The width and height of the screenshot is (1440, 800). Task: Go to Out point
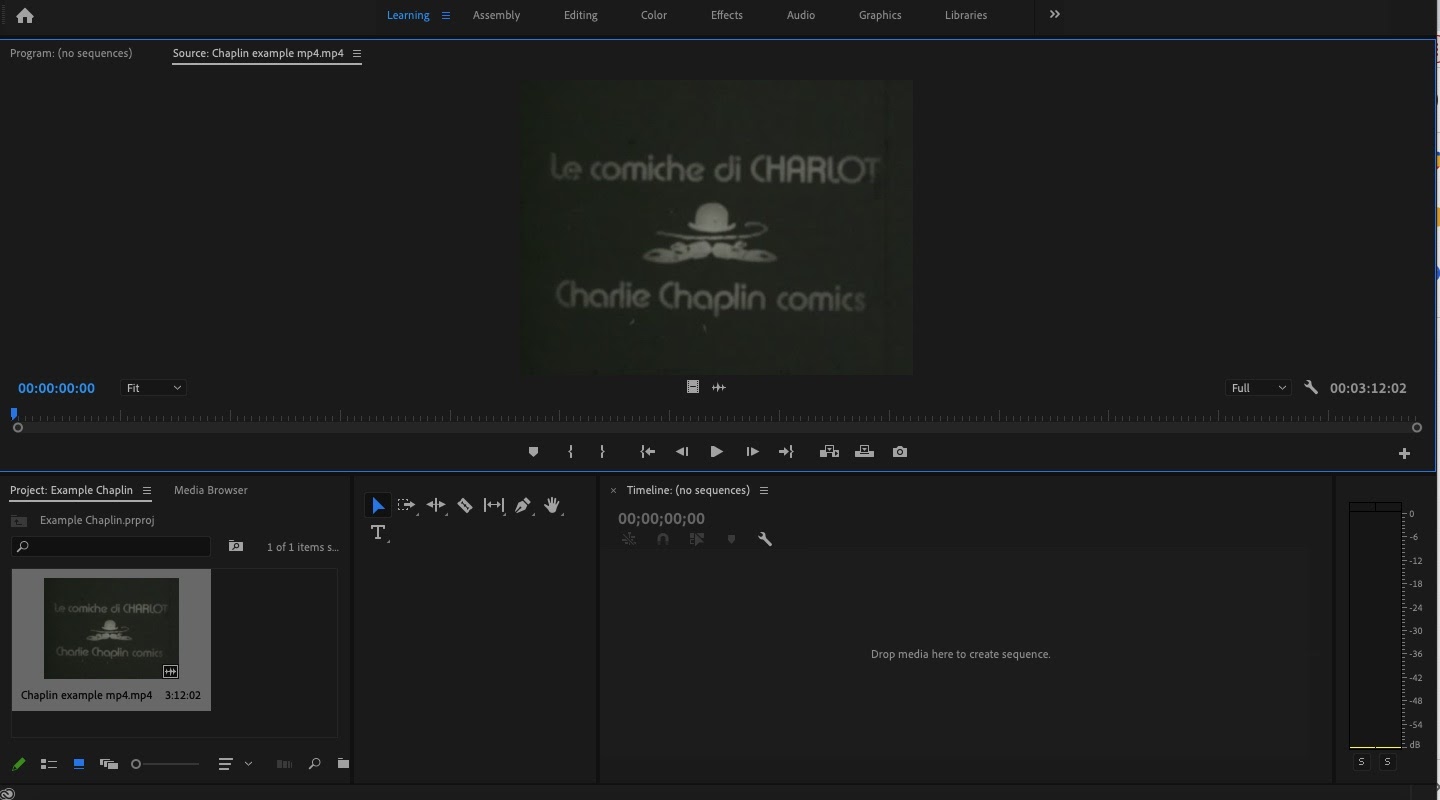click(x=786, y=452)
